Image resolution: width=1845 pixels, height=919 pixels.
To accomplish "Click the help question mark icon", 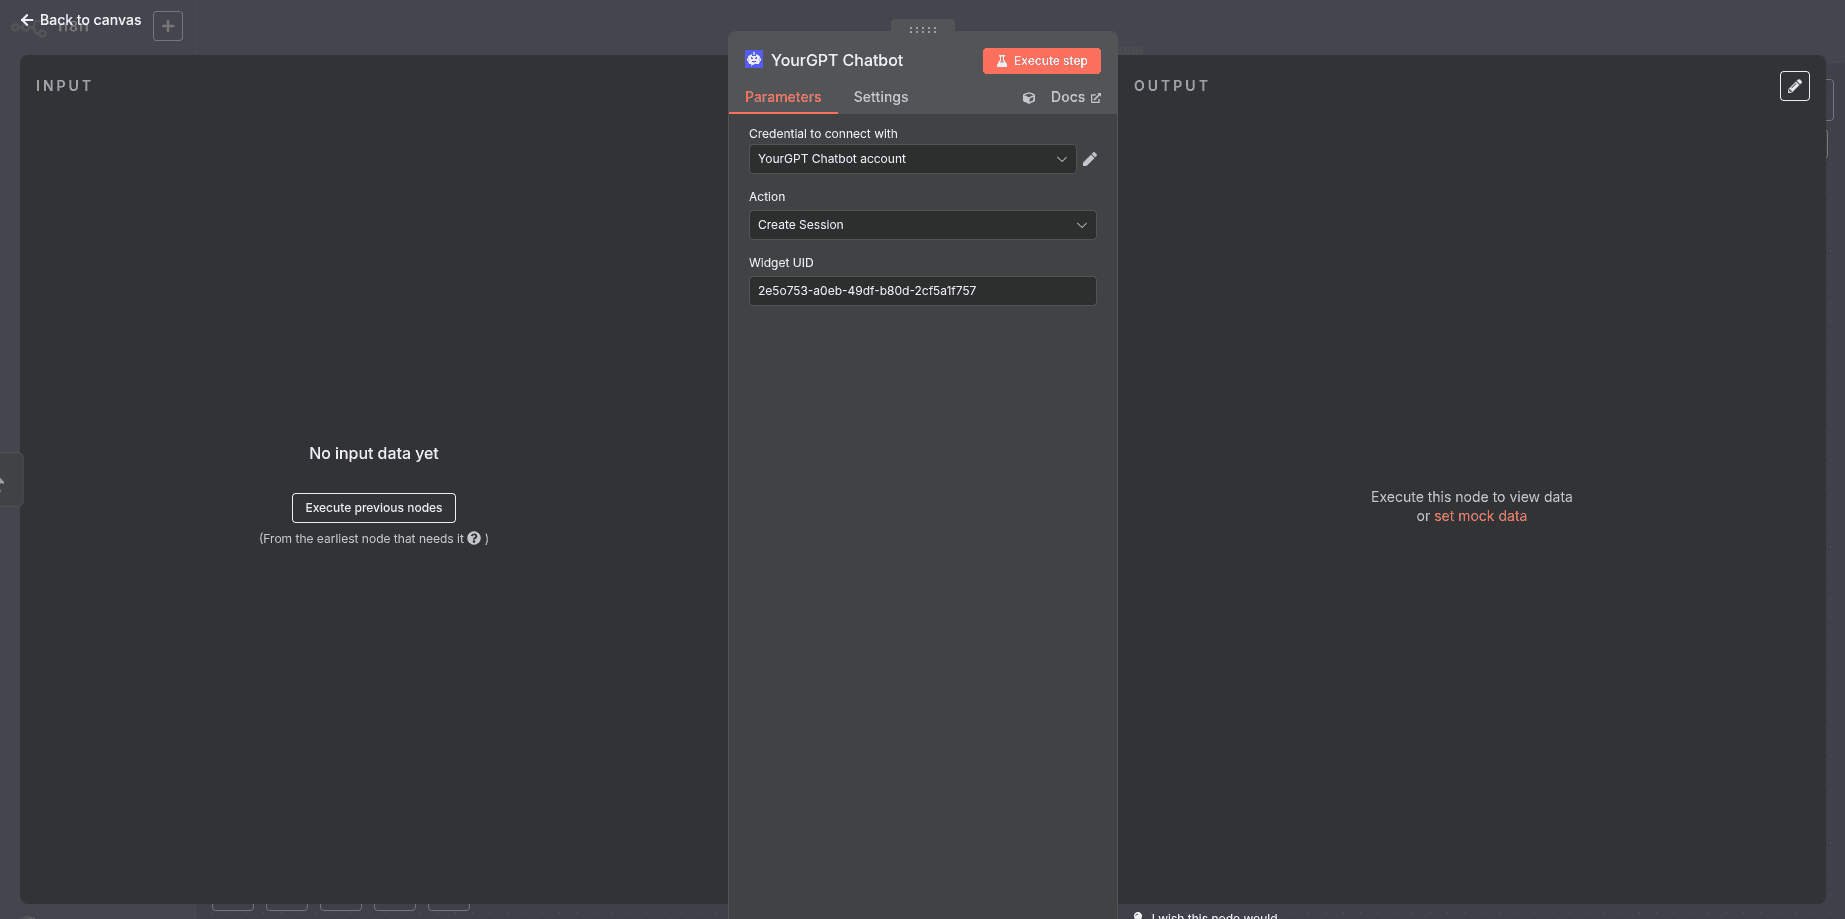I will [474, 538].
